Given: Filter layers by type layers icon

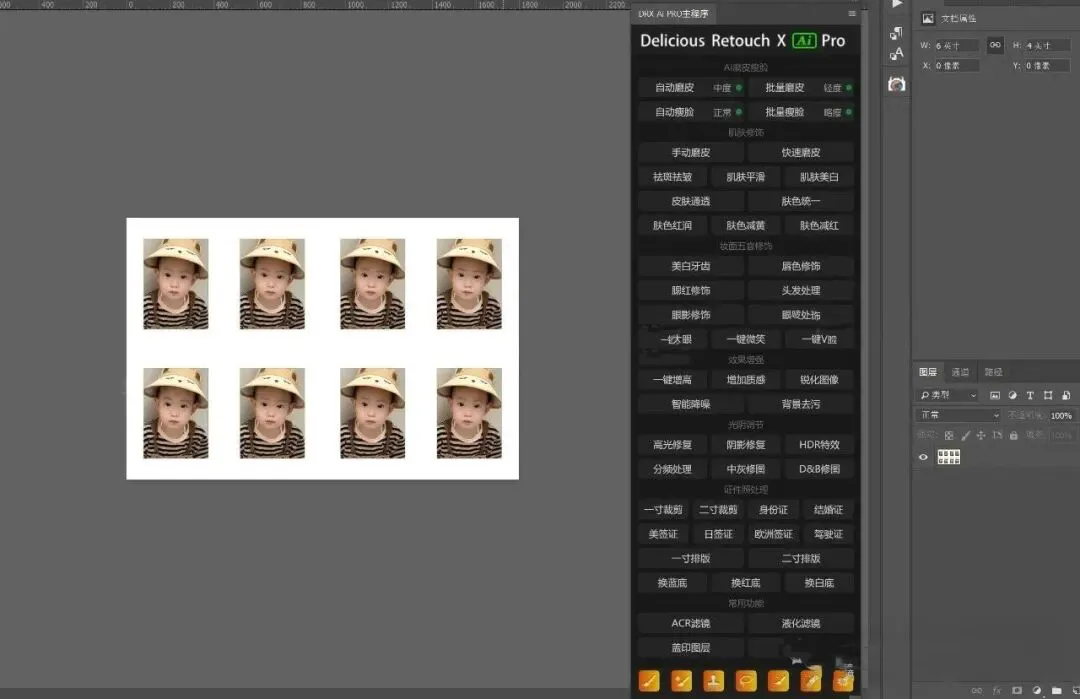Looking at the screenshot, I should point(1030,395).
